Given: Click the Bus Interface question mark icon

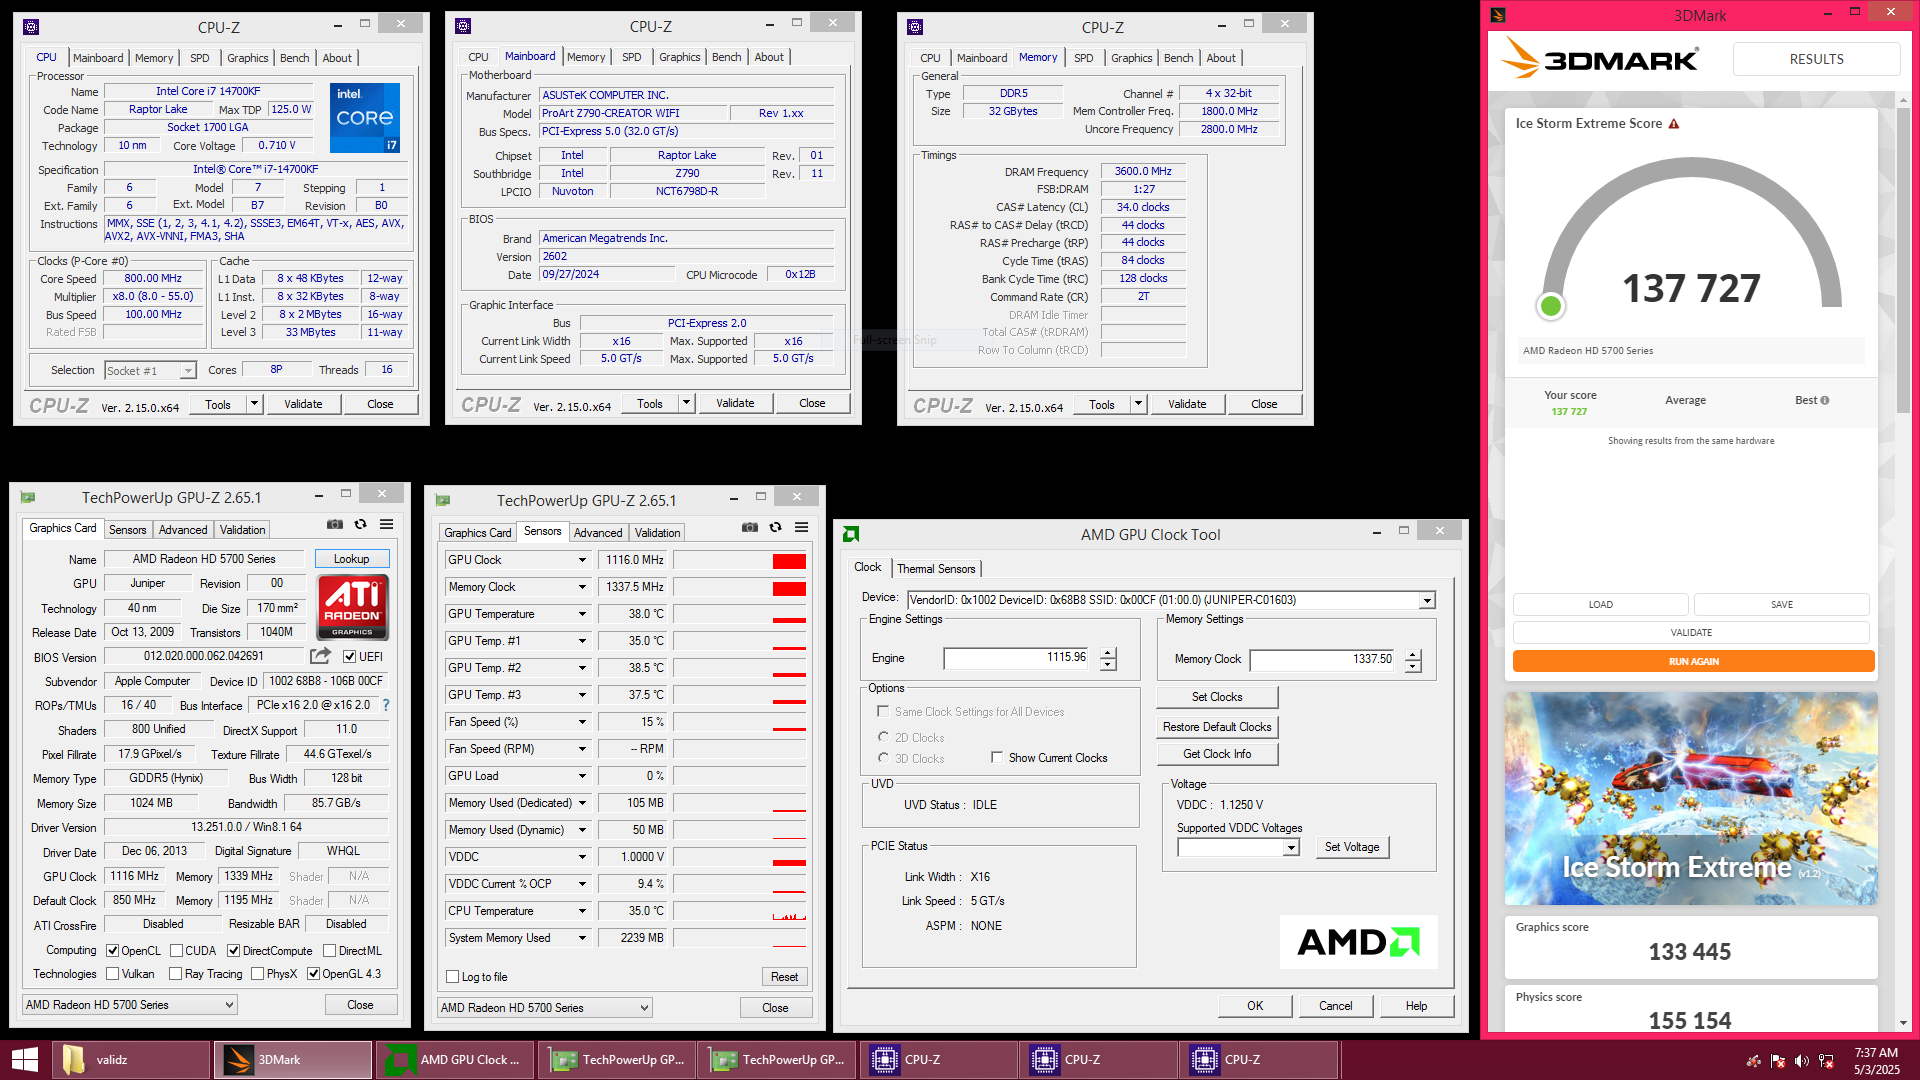Looking at the screenshot, I should (x=386, y=705).
